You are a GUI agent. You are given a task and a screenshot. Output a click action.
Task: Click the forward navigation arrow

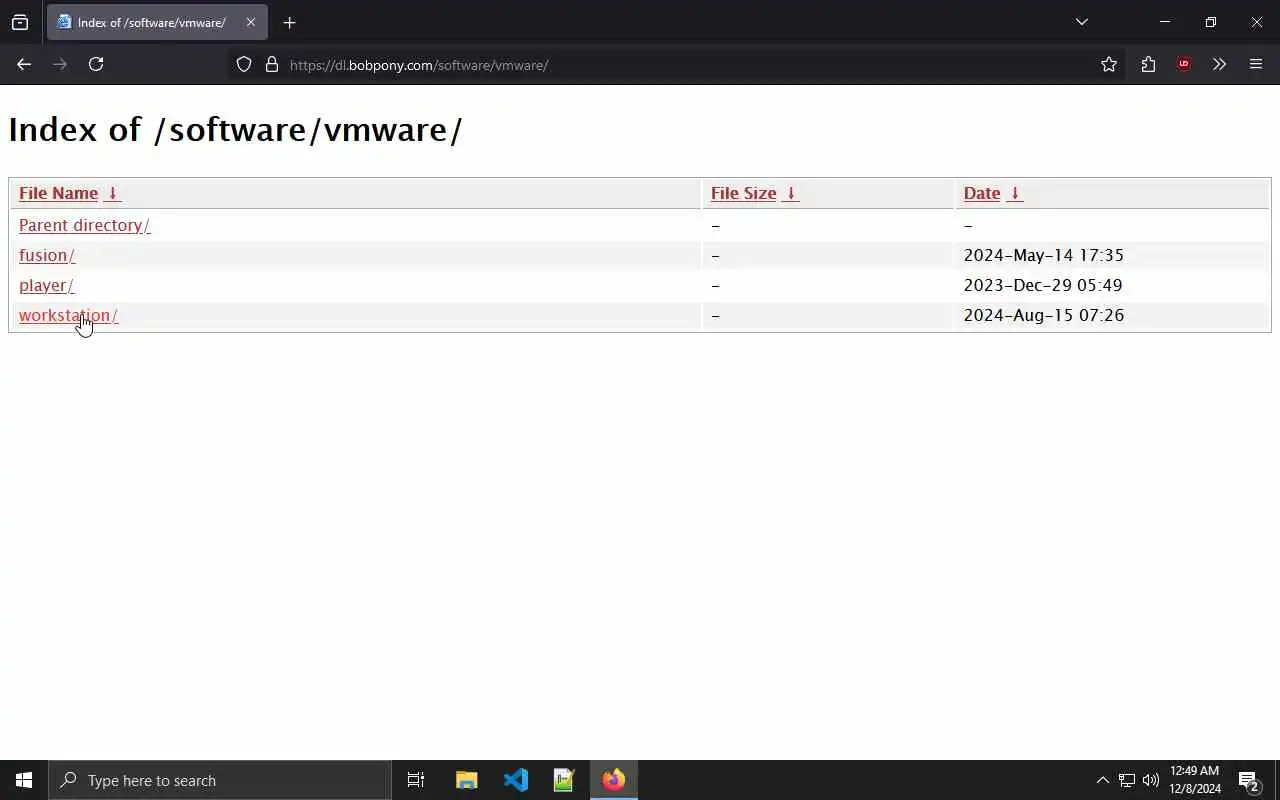click(60, 64)
